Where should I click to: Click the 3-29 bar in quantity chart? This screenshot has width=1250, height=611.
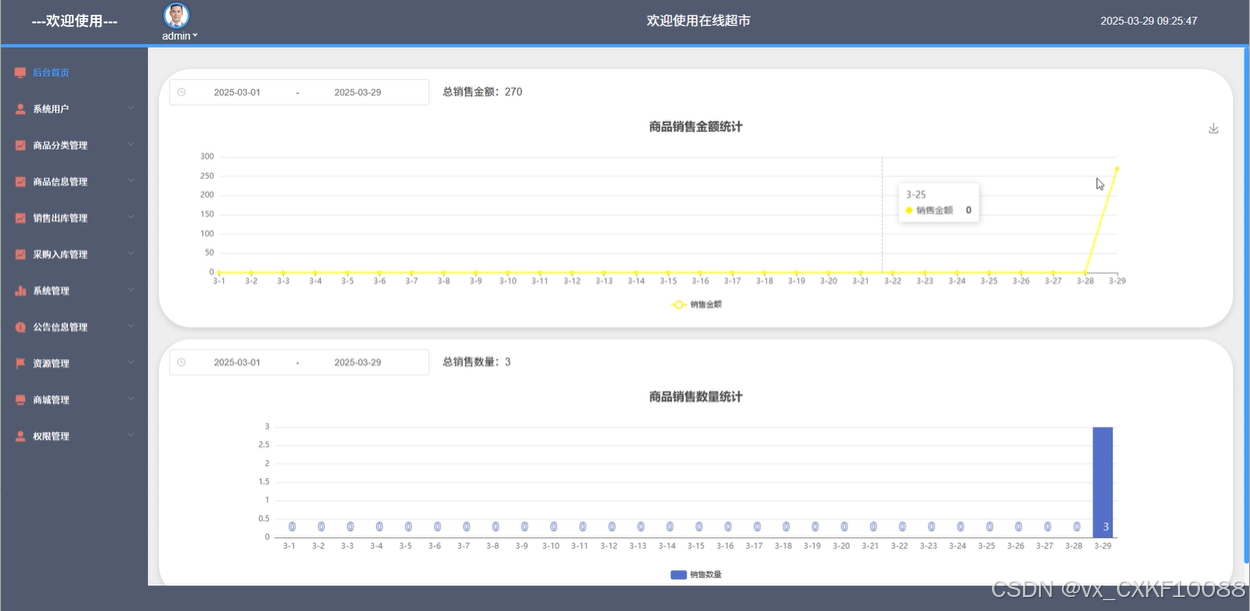(1102, 482)
